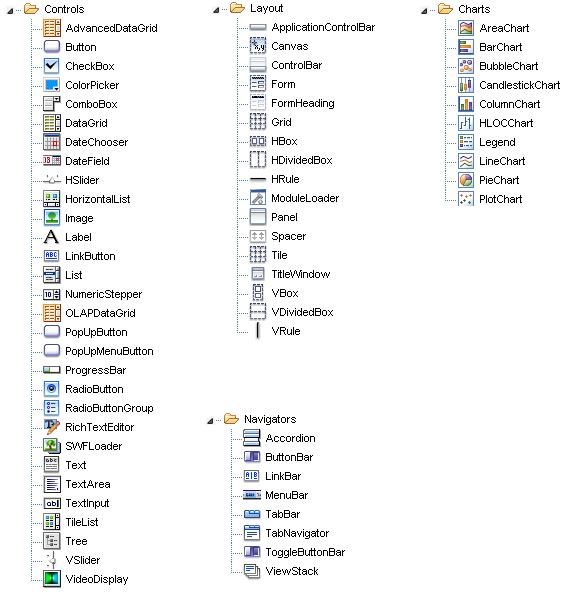Click the Panel item text
574x595 pixels.
285,217
